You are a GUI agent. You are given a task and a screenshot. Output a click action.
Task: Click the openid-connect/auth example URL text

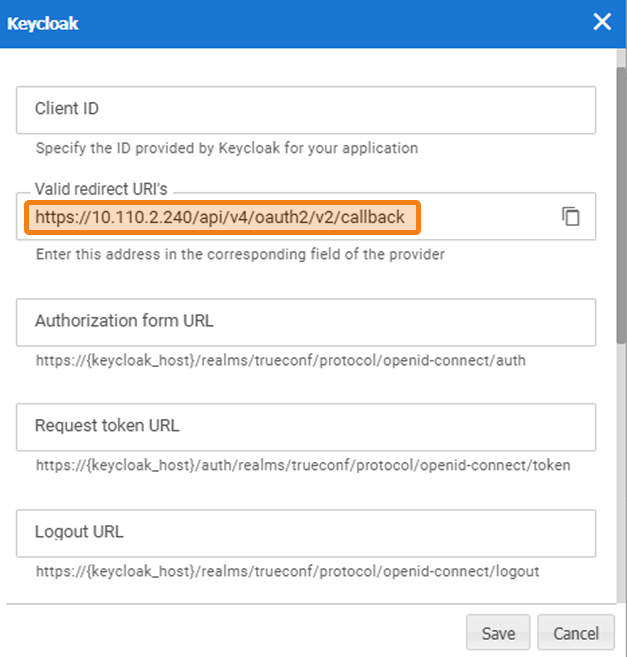[281, 360]
